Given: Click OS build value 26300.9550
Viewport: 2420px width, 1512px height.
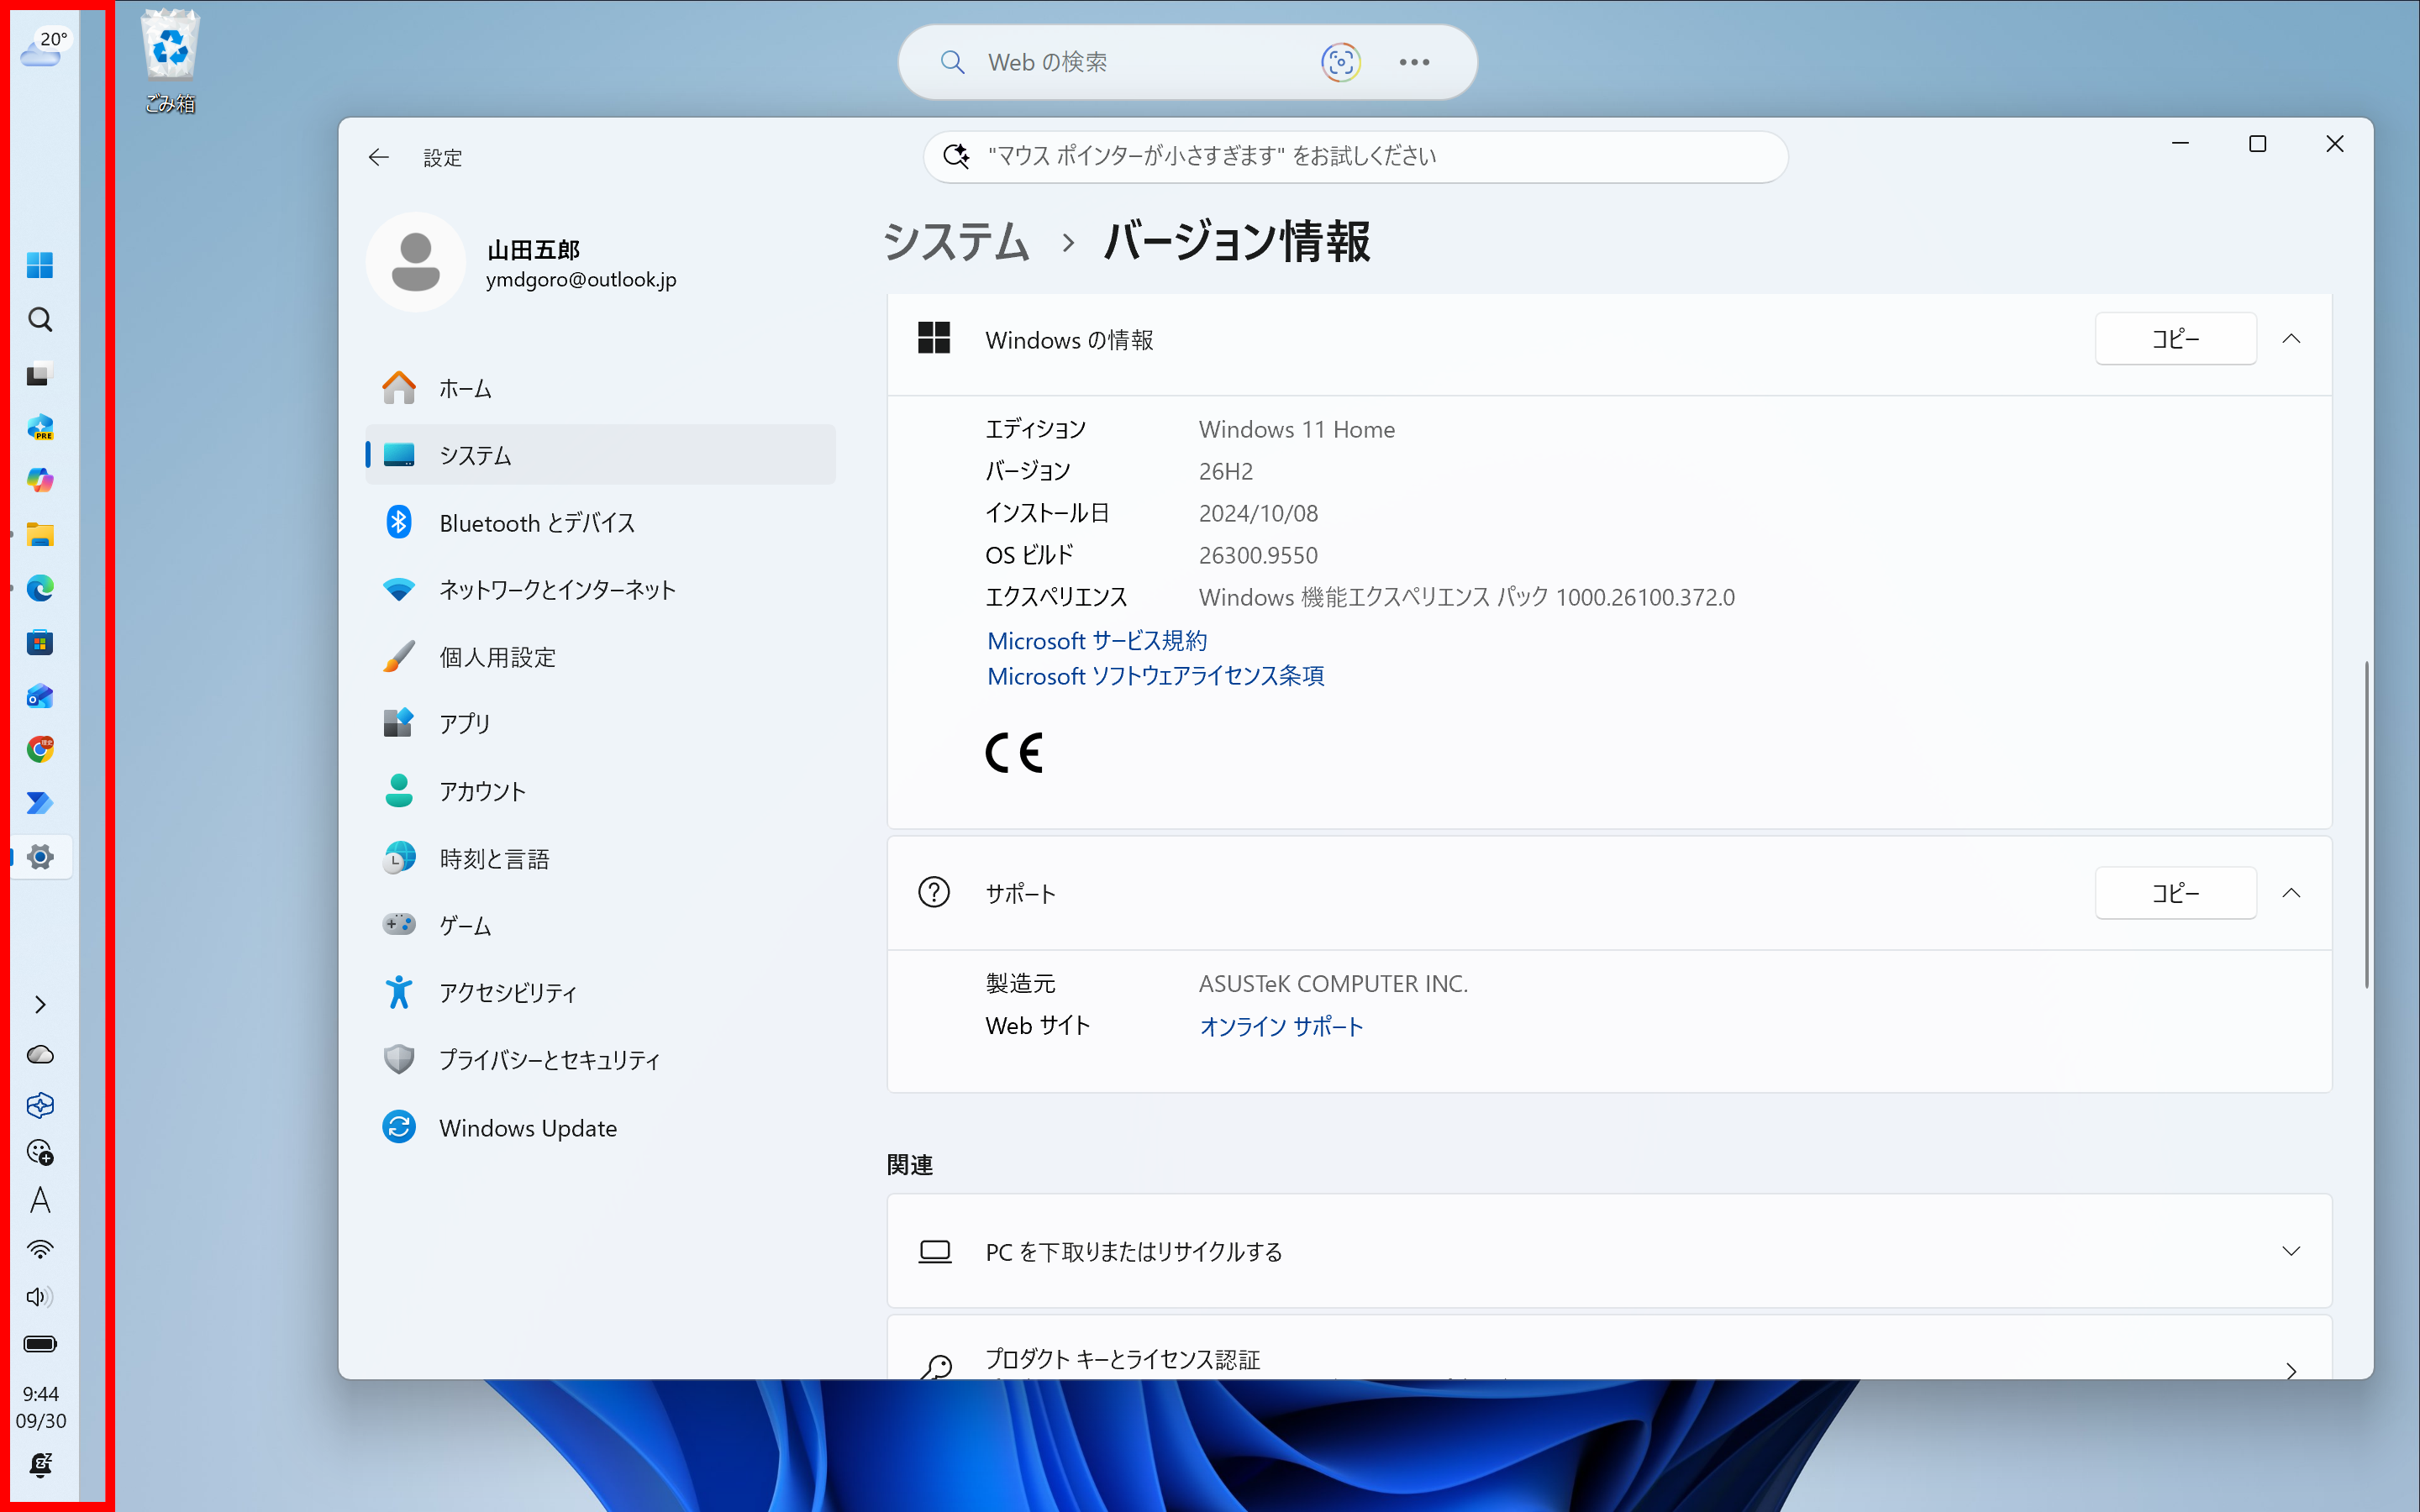Looking at the screenshot, I should pos(1258,555).
